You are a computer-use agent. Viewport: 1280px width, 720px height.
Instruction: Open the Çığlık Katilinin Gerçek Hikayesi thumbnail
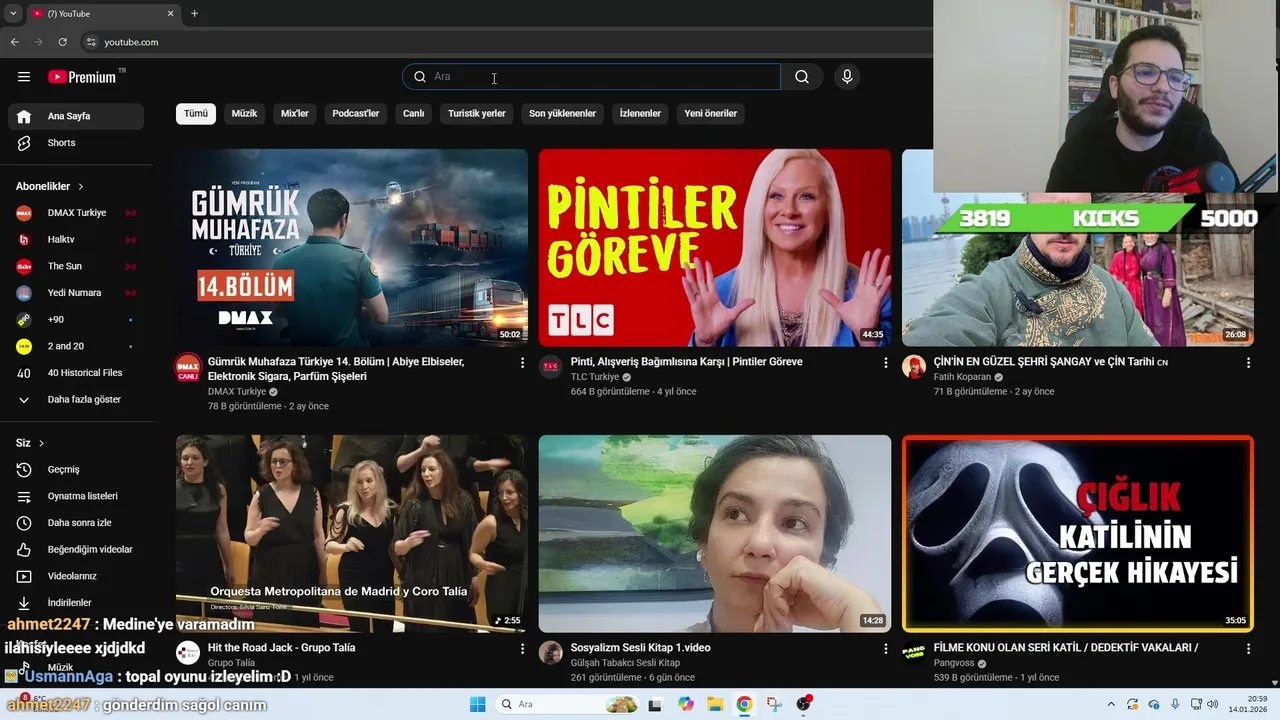(x=1078, y=533)
